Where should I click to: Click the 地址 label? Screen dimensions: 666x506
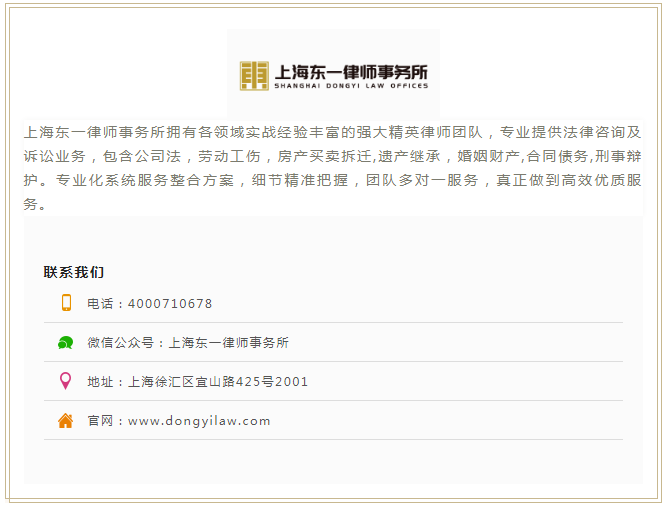[x=100, y=382]
